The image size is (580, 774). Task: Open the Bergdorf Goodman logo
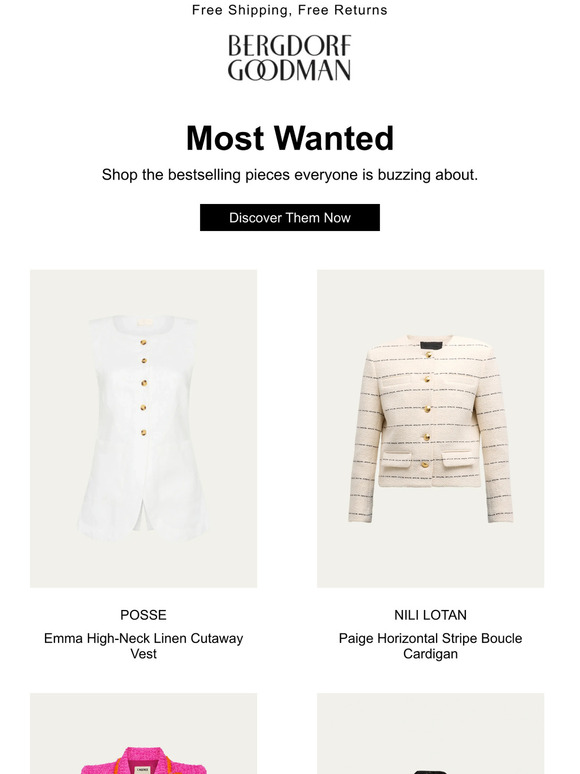coord(289,57)
